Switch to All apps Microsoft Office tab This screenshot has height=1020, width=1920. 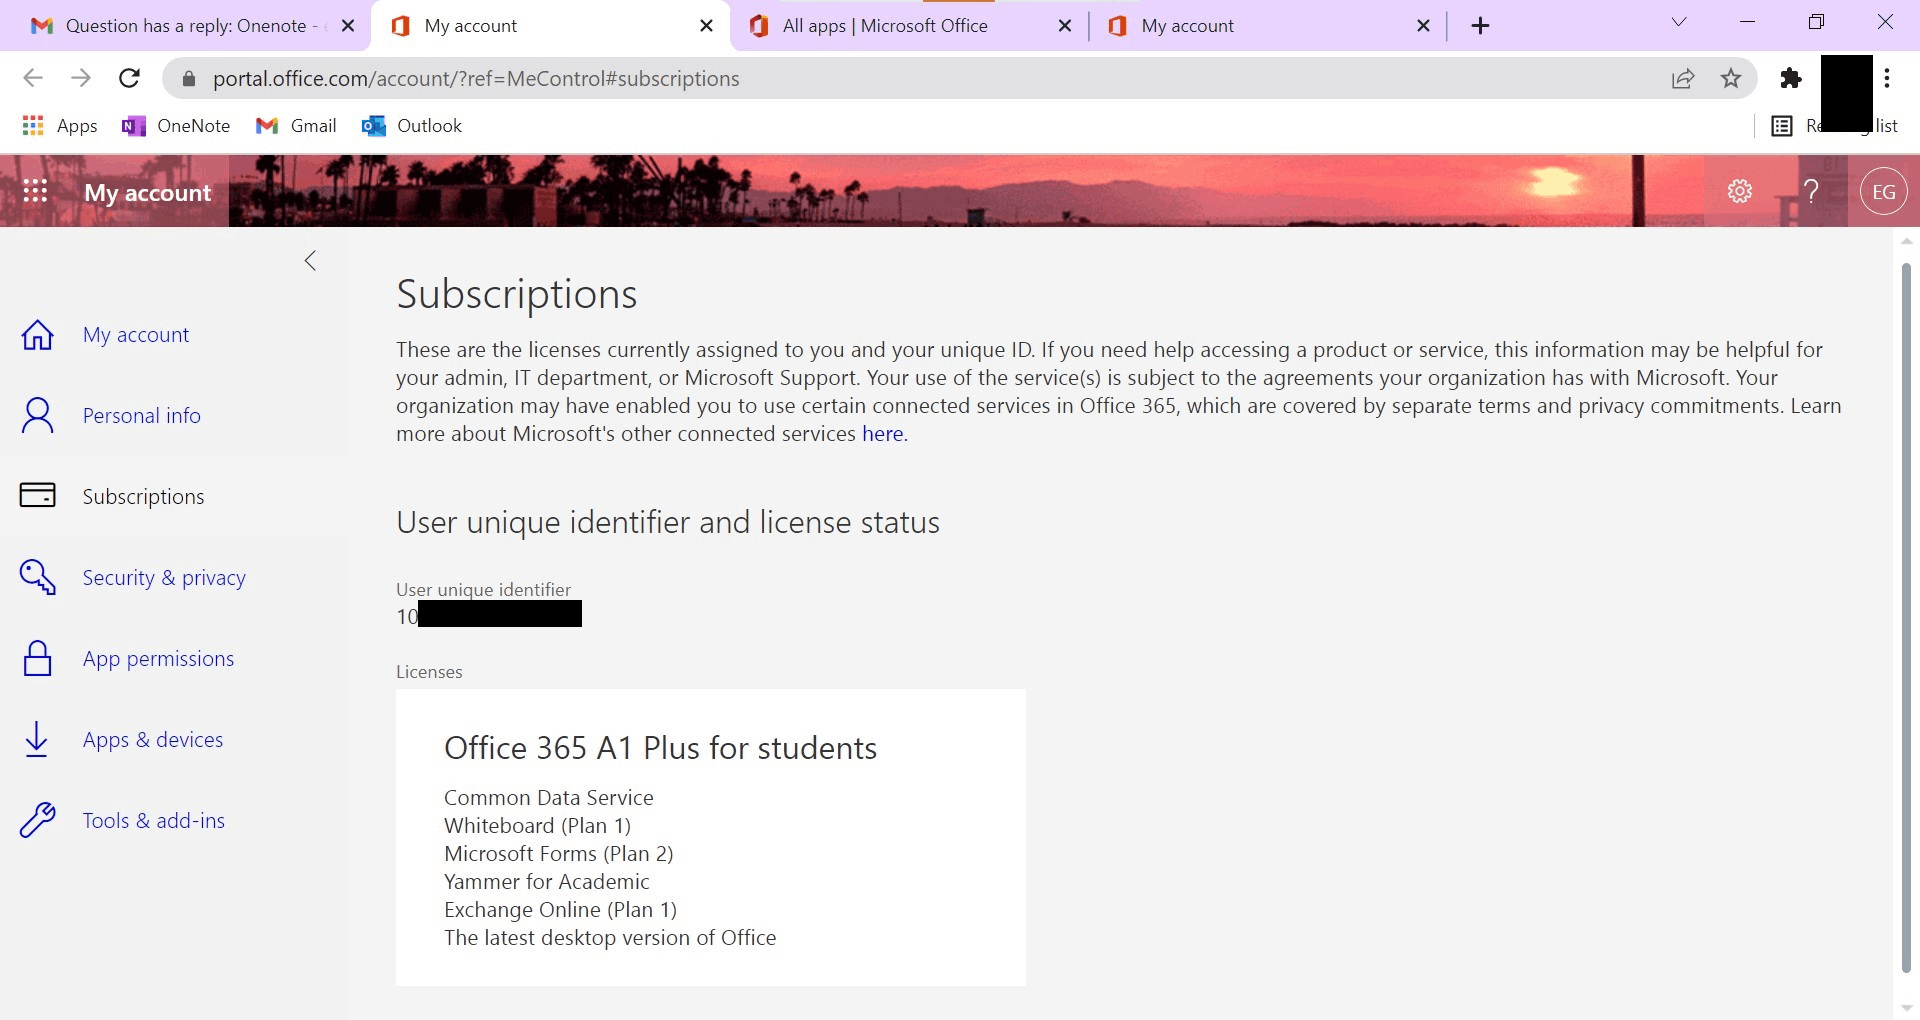pyautogui.click(x=910, y=26)
